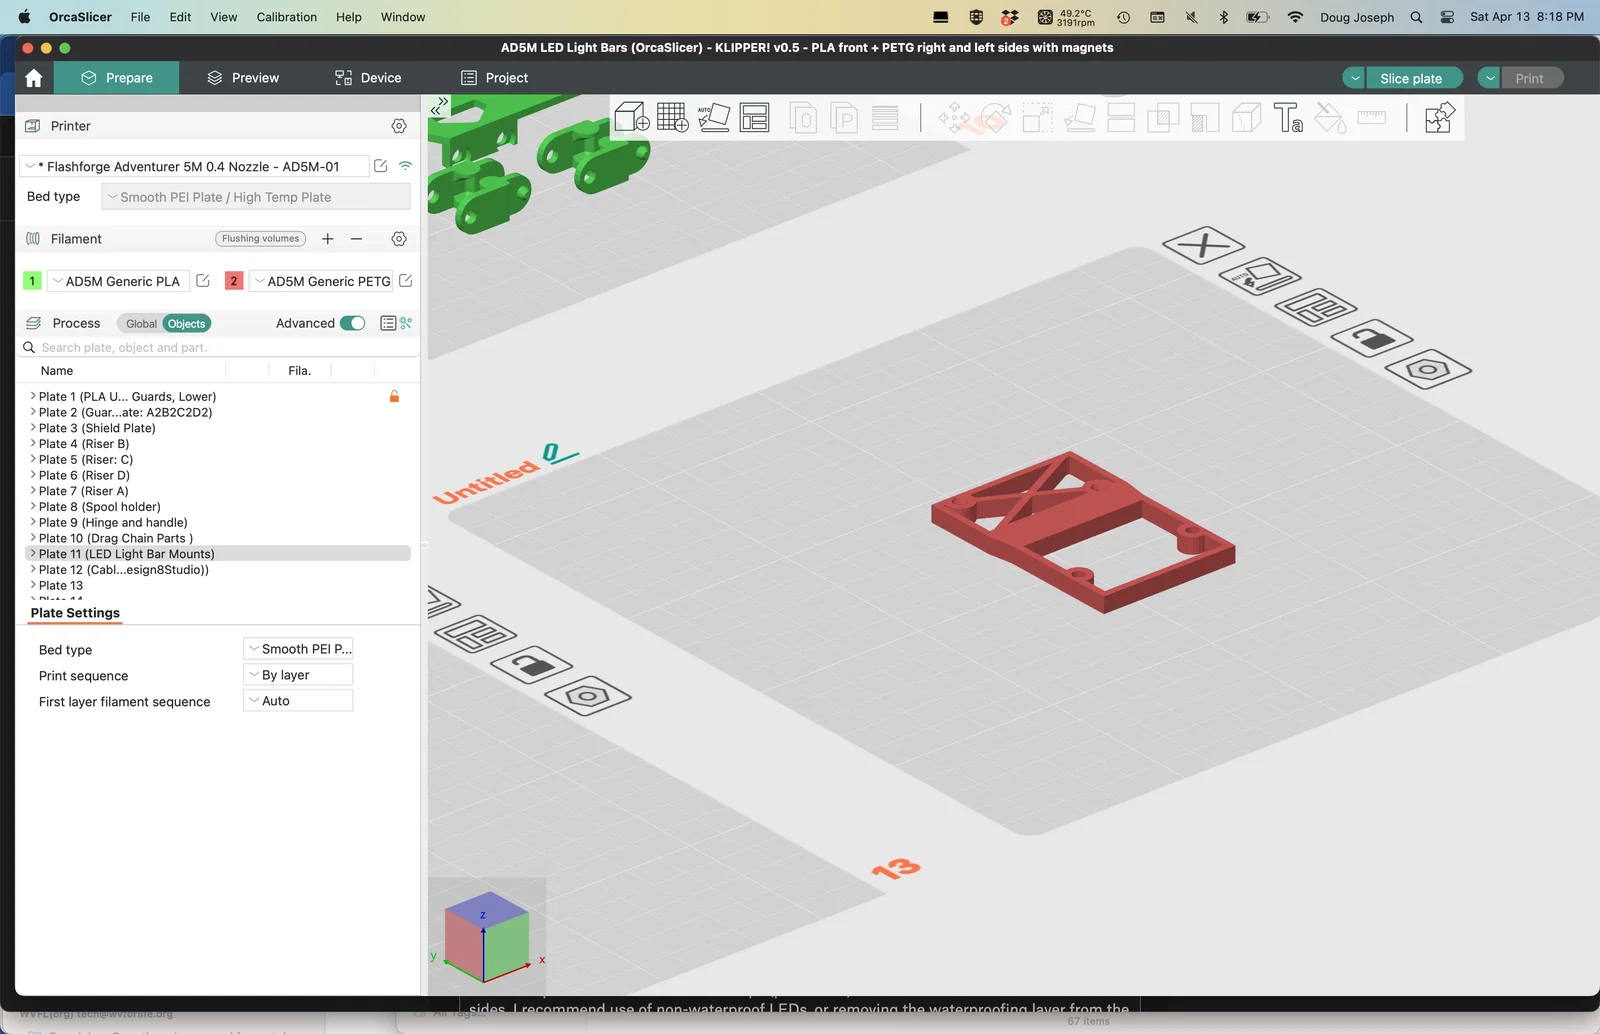This screenshot has width=1600, height=1034.
Task: Select the Lay on face tool
Action: [1080, 117]
